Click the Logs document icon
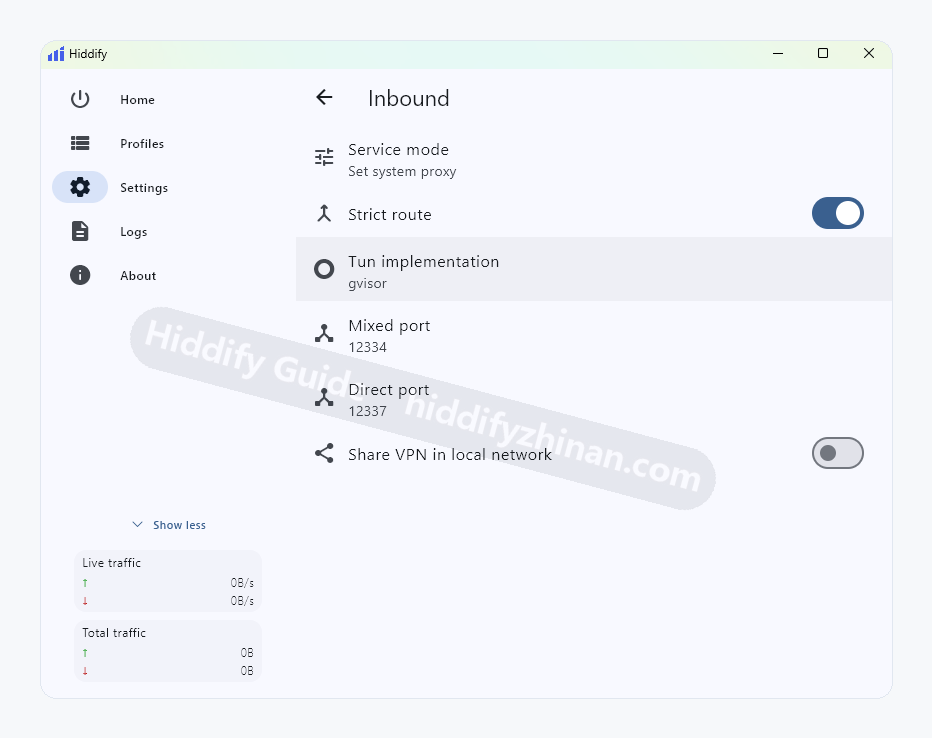This screenshot has height=738, width=932. pyautogui.click(x=80, y=231)
